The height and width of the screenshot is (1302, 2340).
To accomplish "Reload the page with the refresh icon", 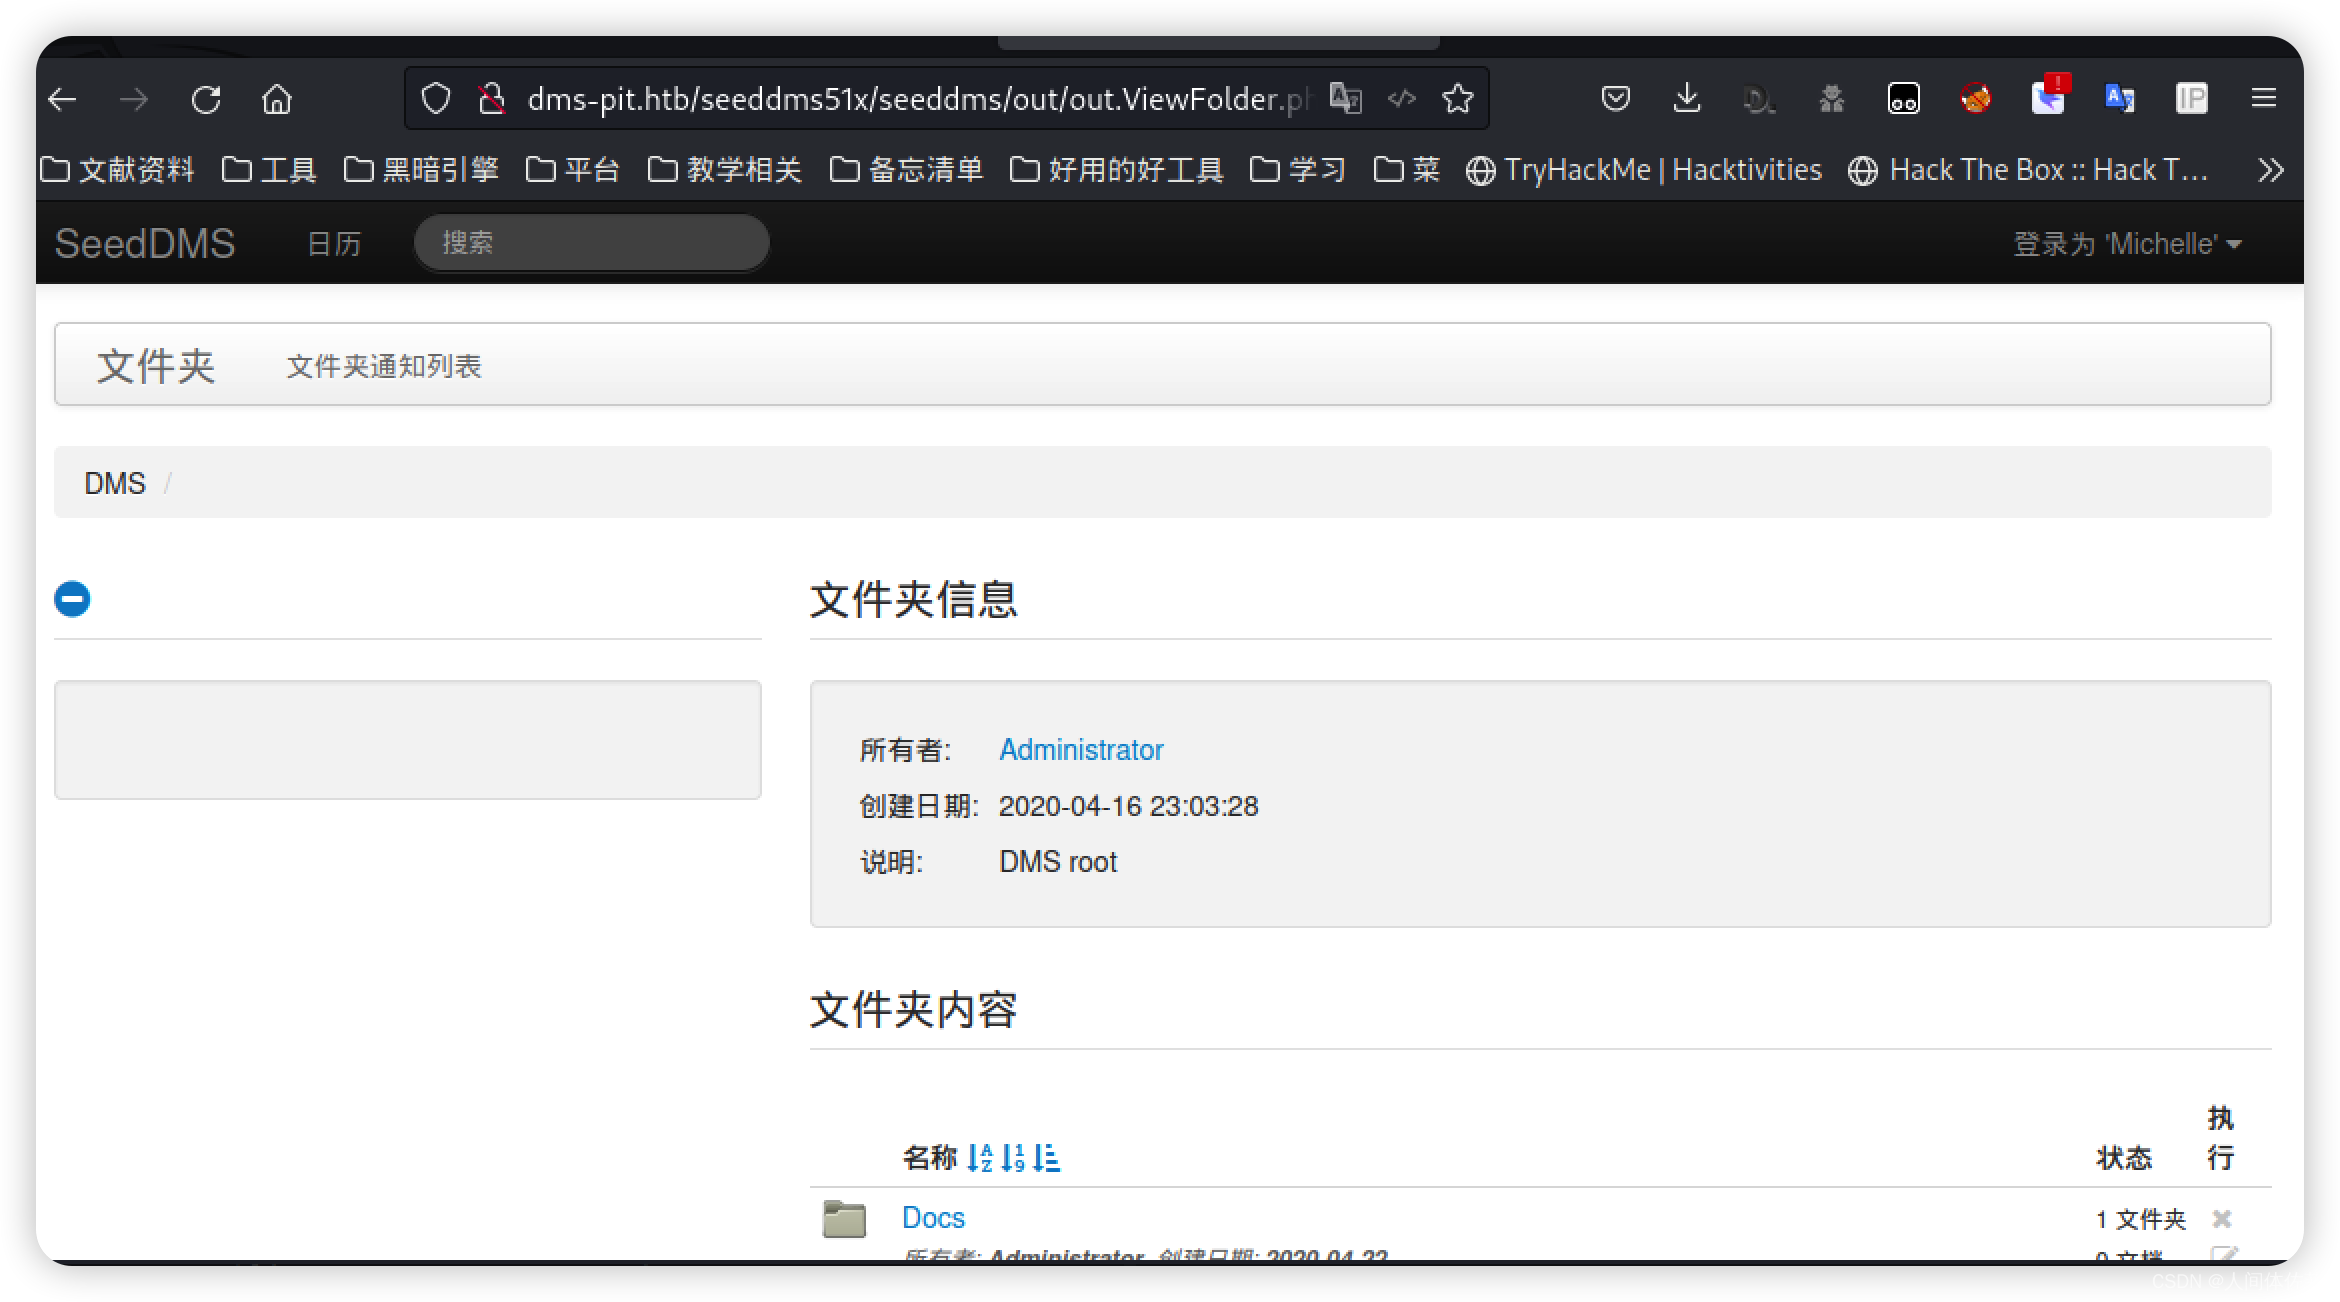I will click(206, 99).
